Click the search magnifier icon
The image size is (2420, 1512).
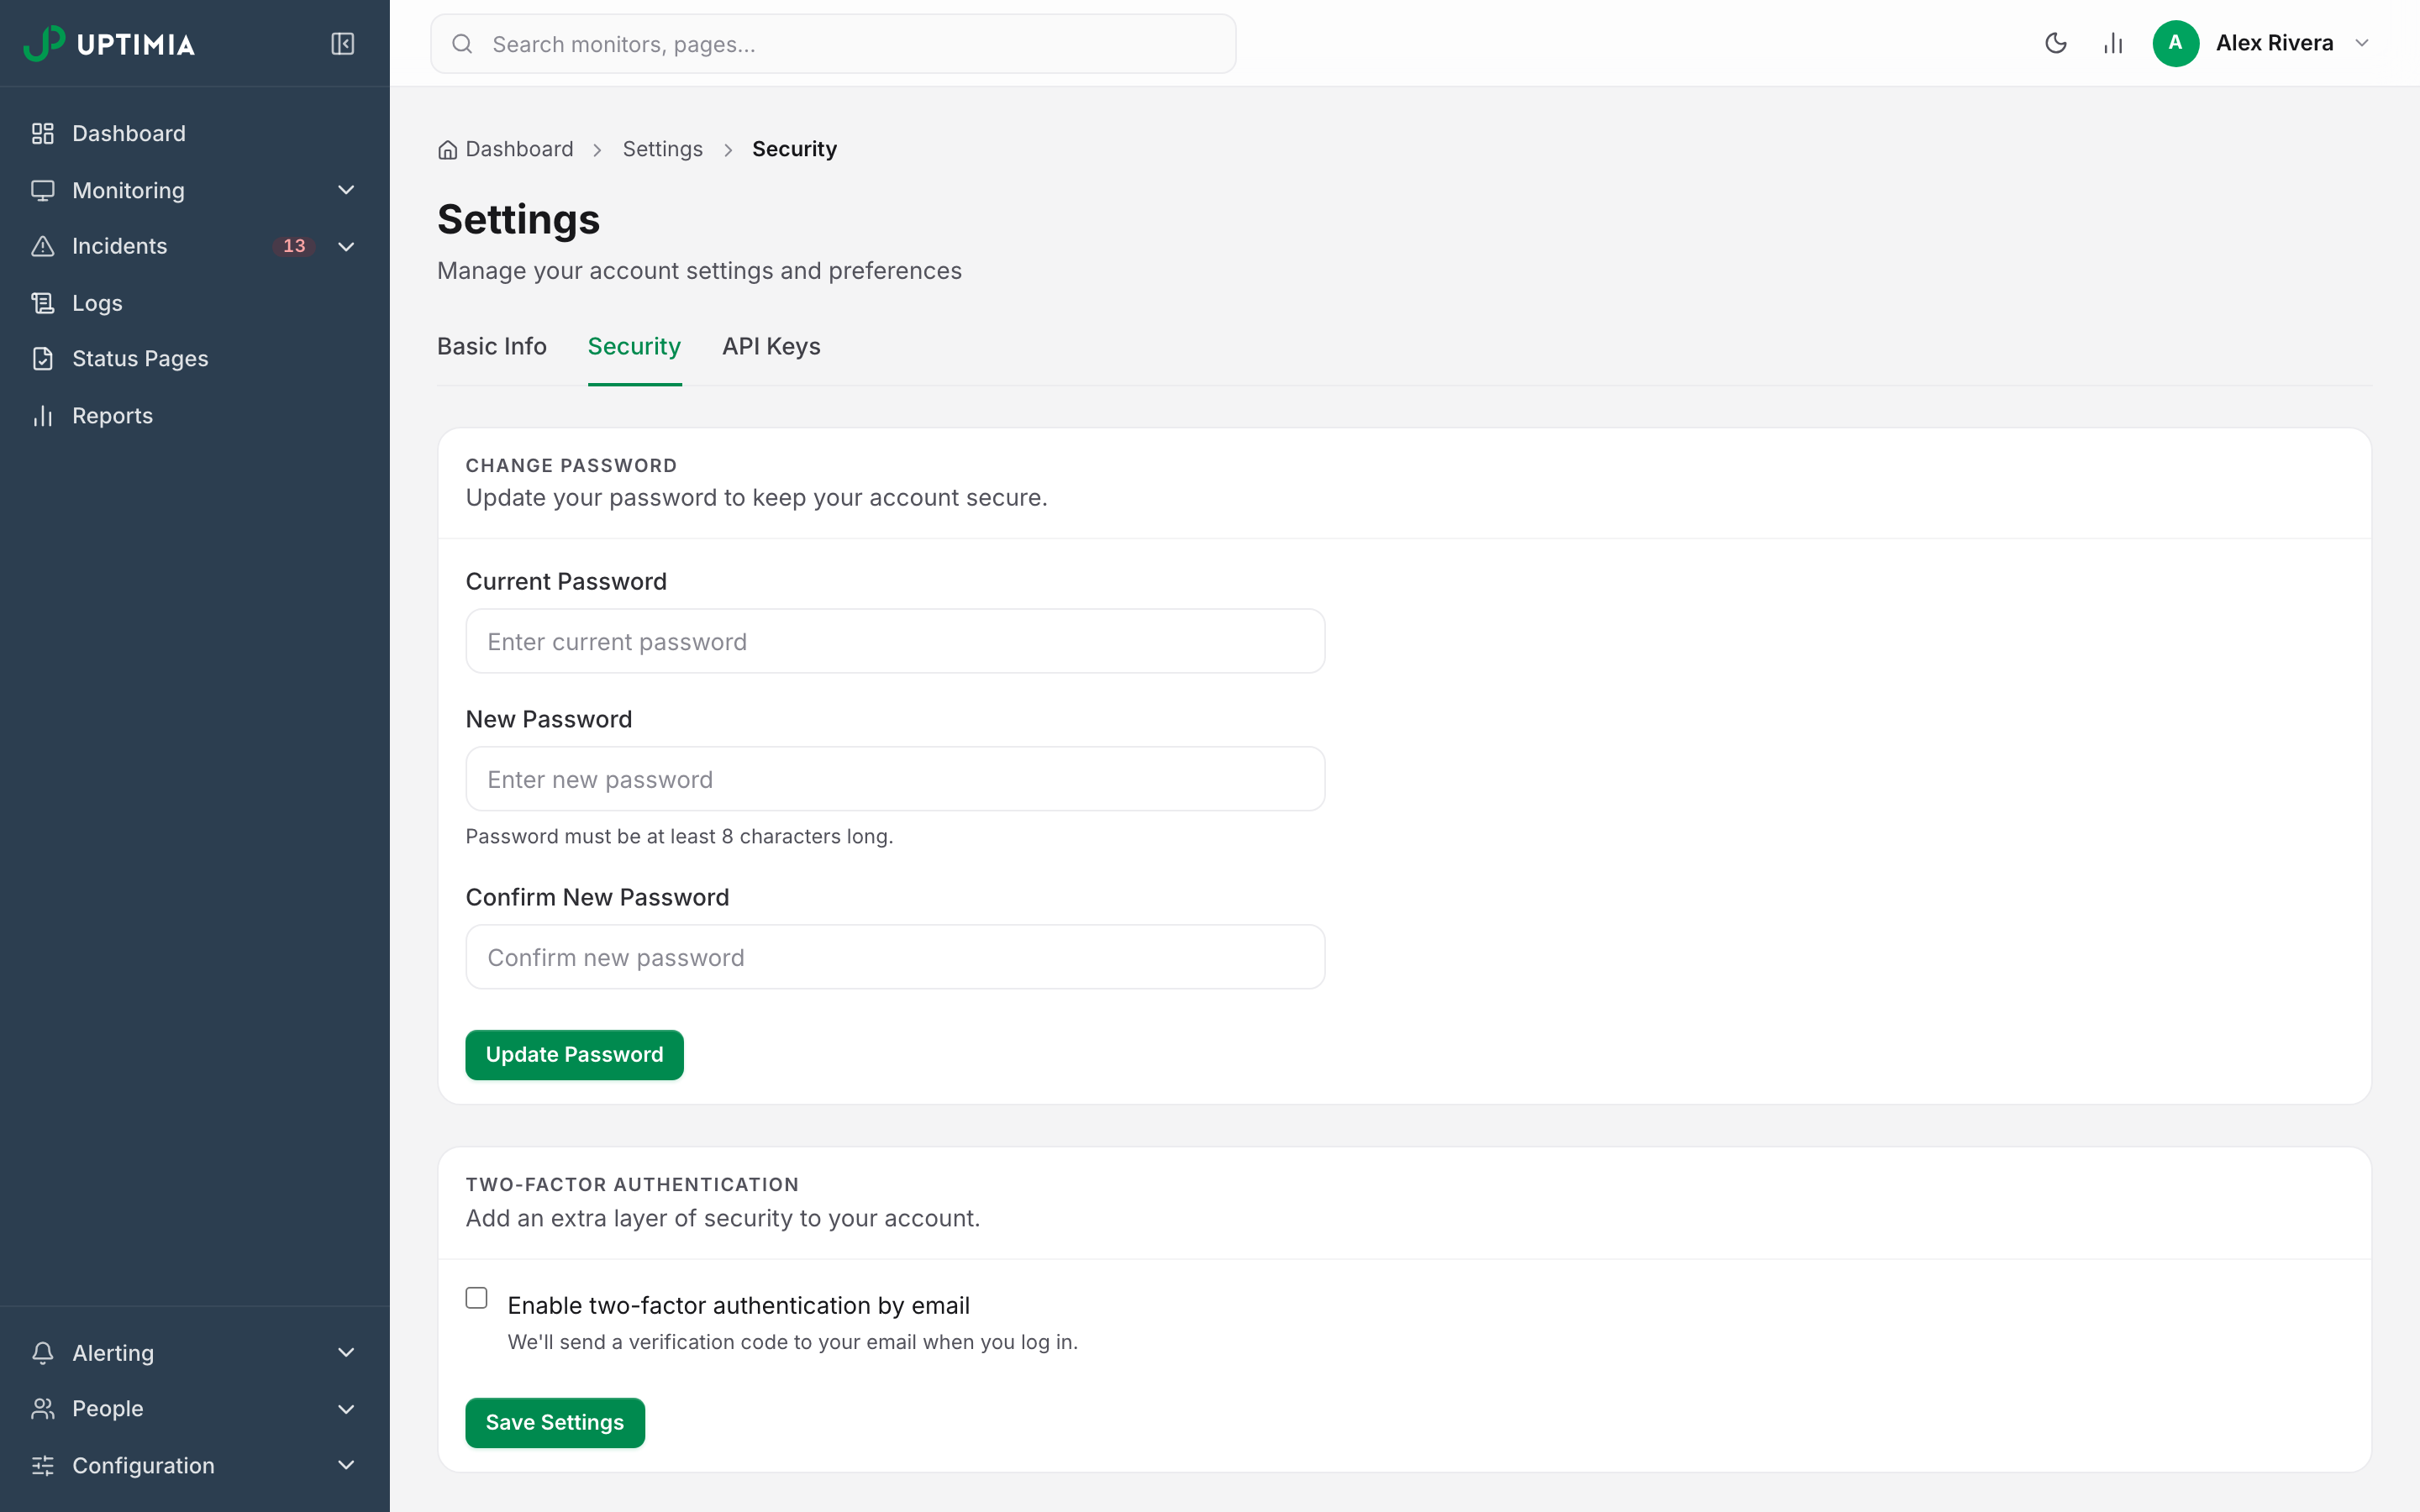click(x=462, y=43)
